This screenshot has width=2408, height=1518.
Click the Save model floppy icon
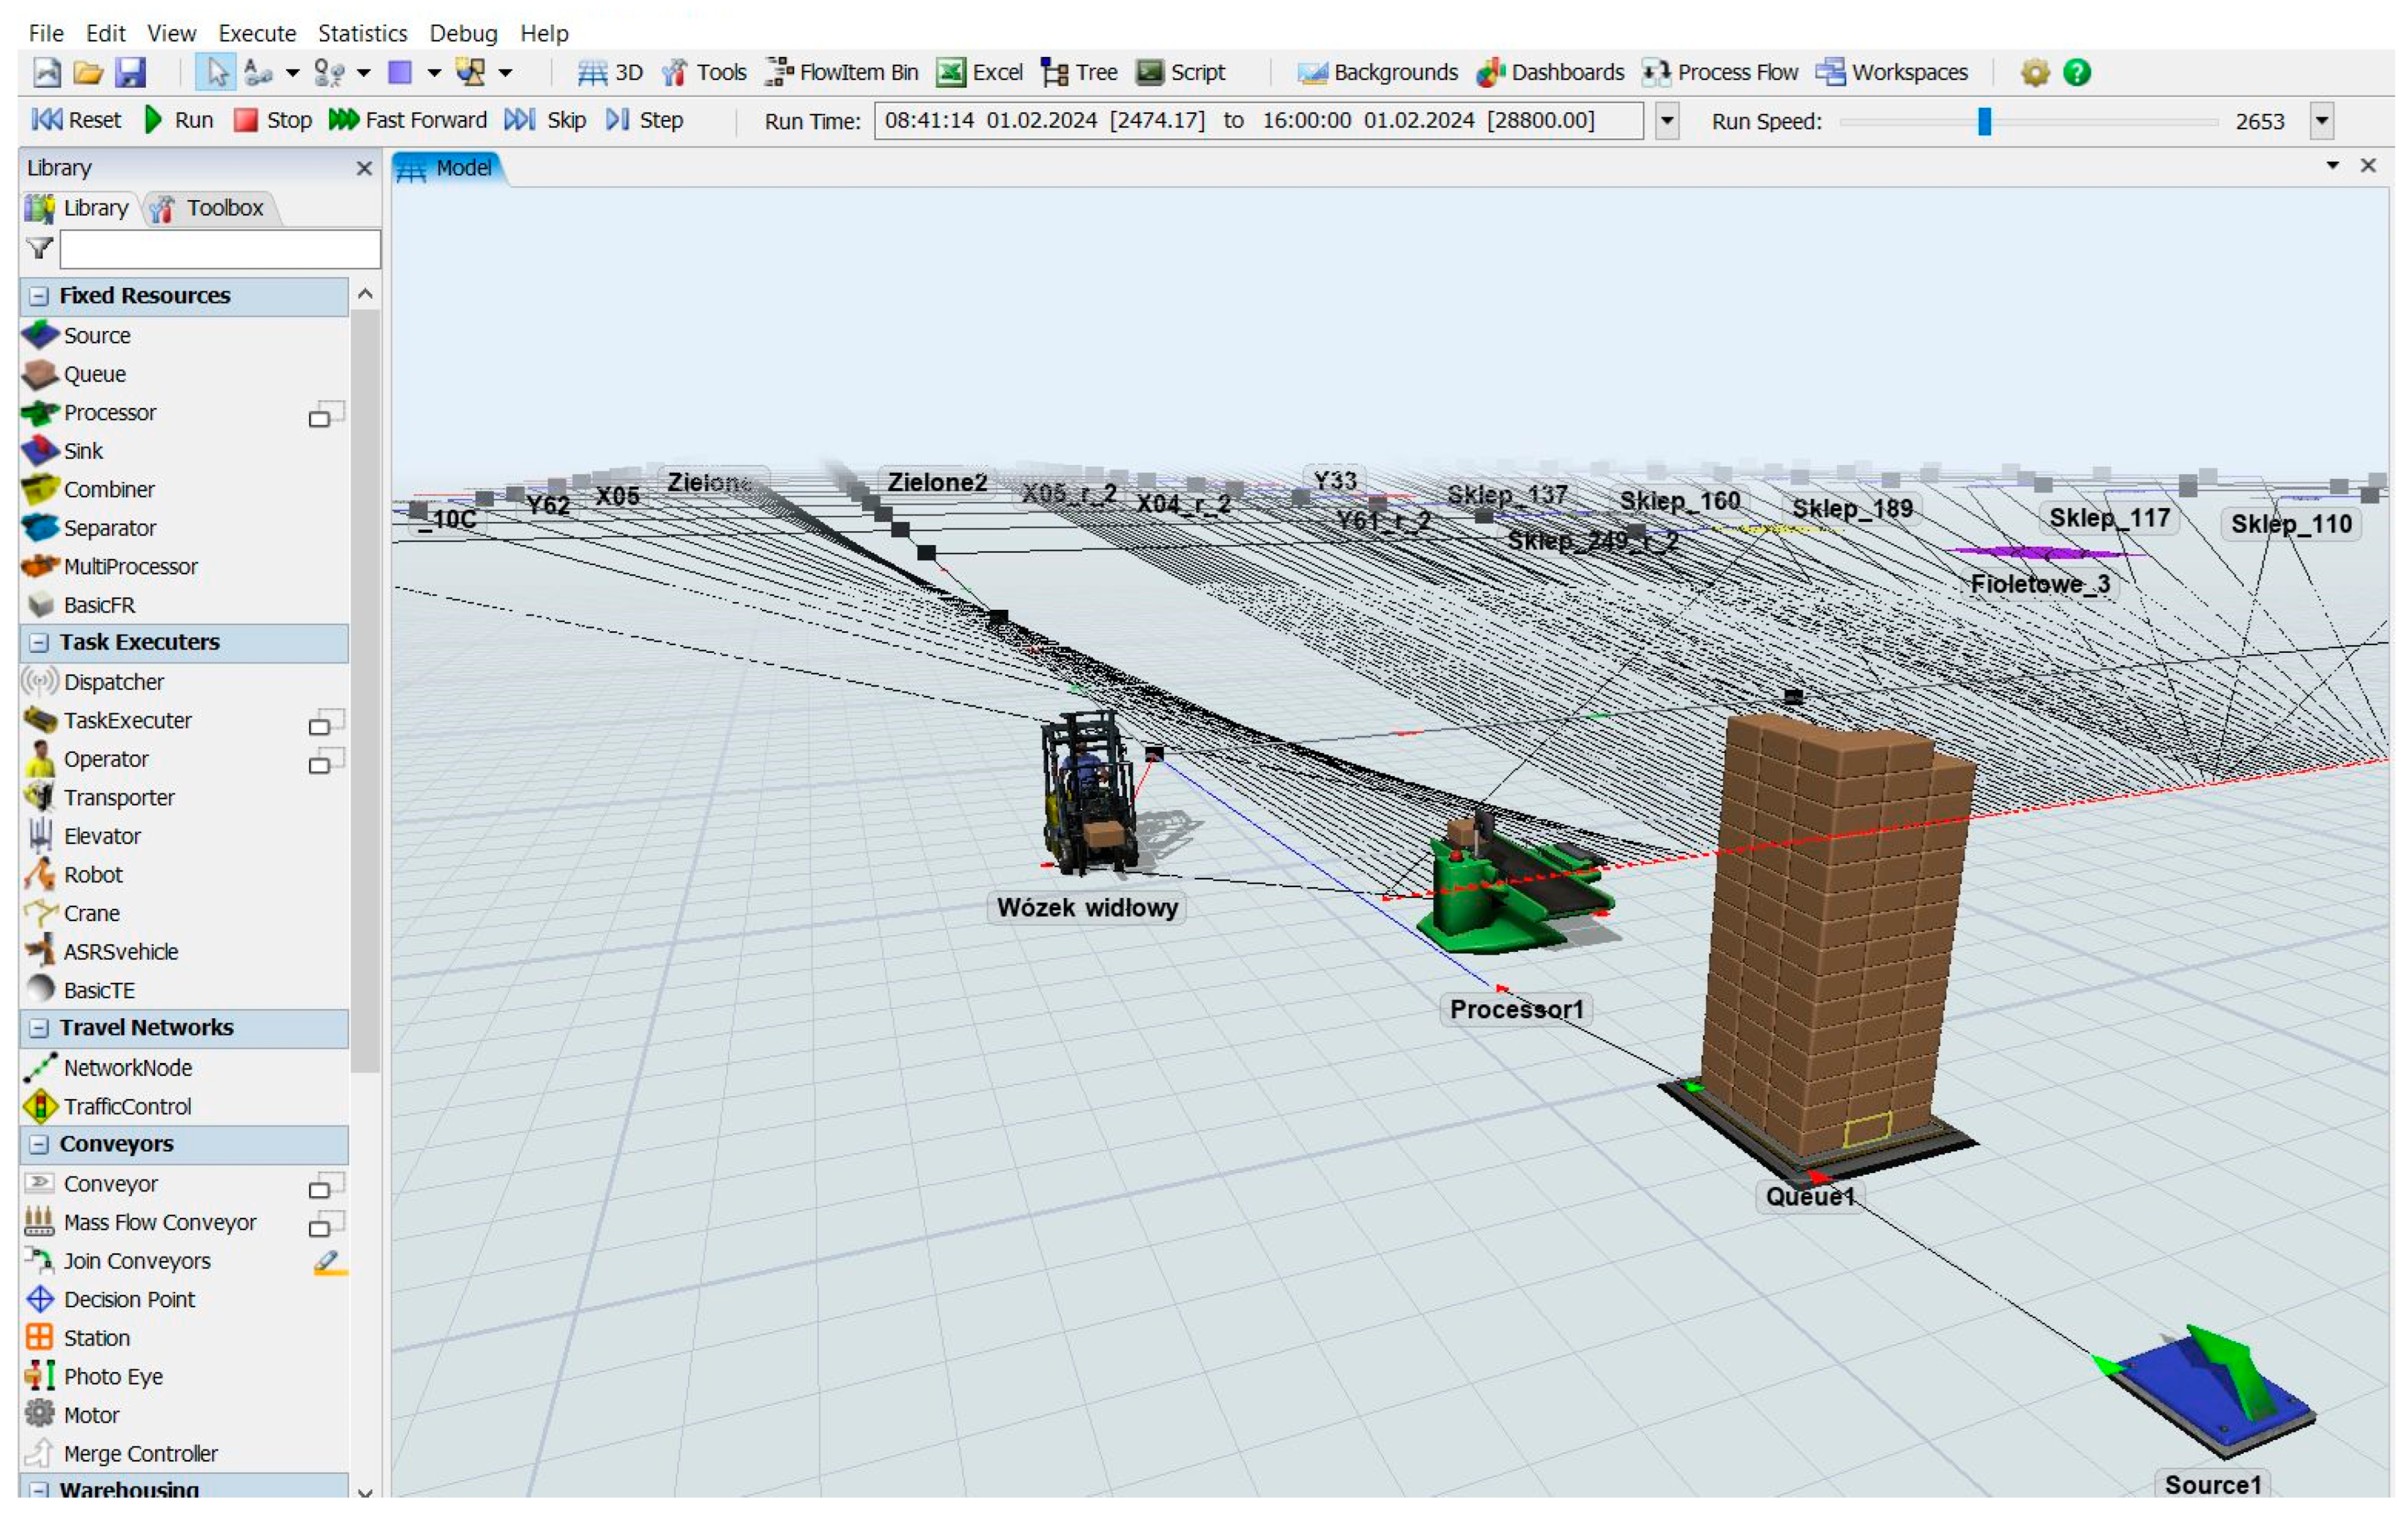tap(130, 72)
